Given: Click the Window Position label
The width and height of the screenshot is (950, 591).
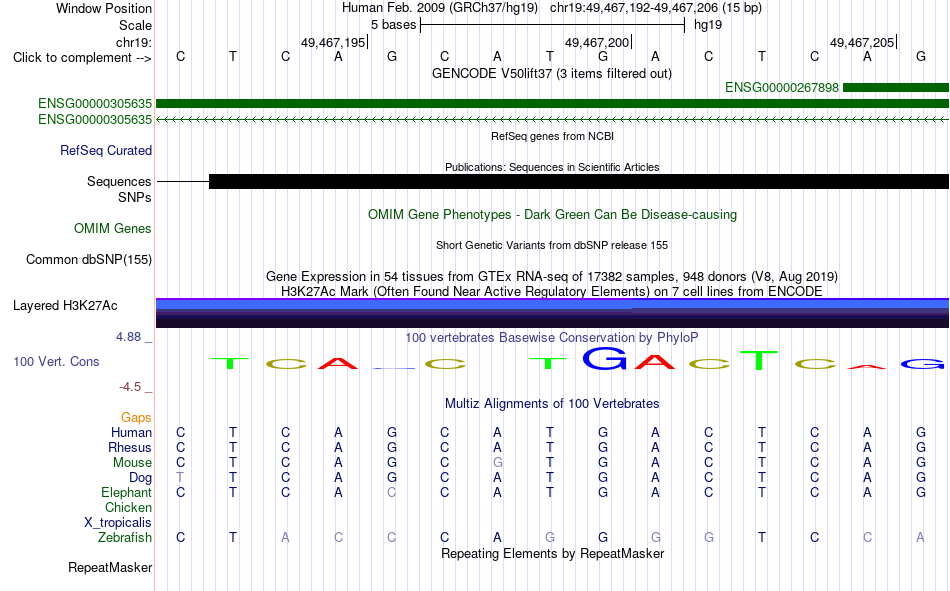Looking at the screenshot, I should (x=104, y=8).
